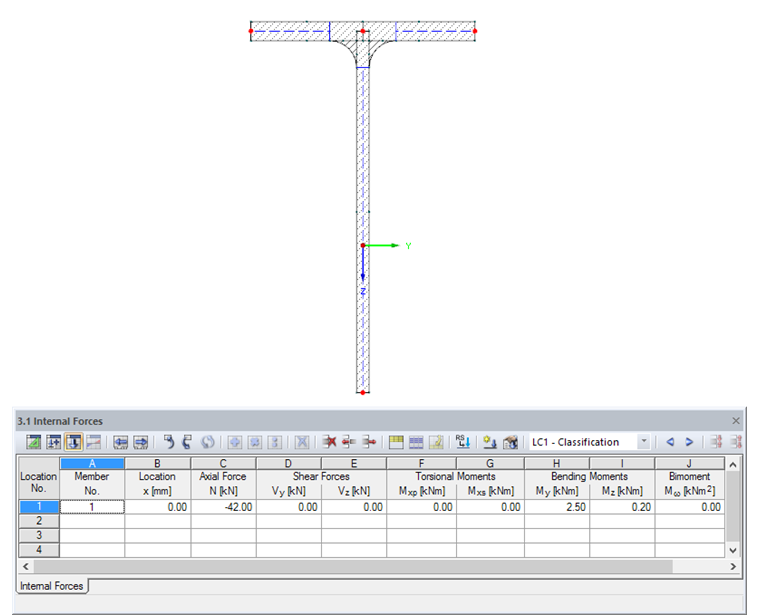This screenshot has width=760, height=615.
Task: Select column H header
Action: pos(556,463)
